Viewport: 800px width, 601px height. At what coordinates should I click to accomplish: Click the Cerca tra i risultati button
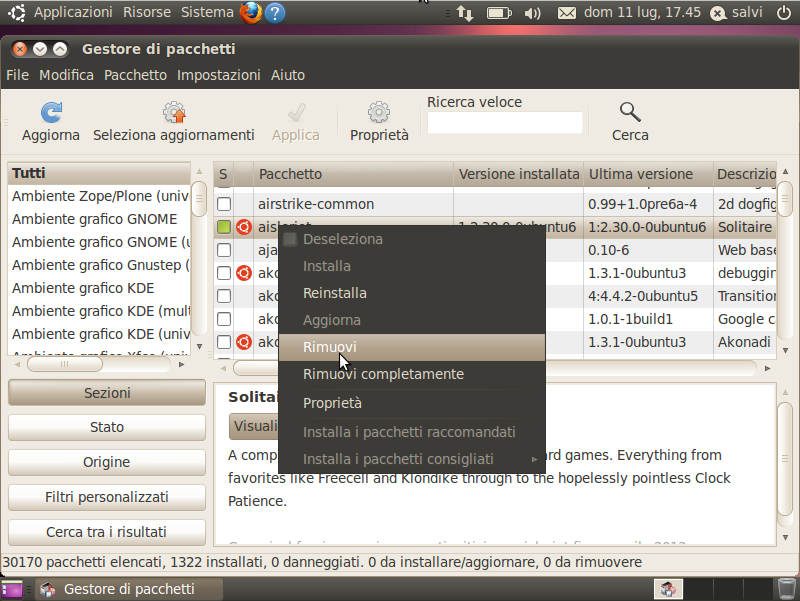107,532
